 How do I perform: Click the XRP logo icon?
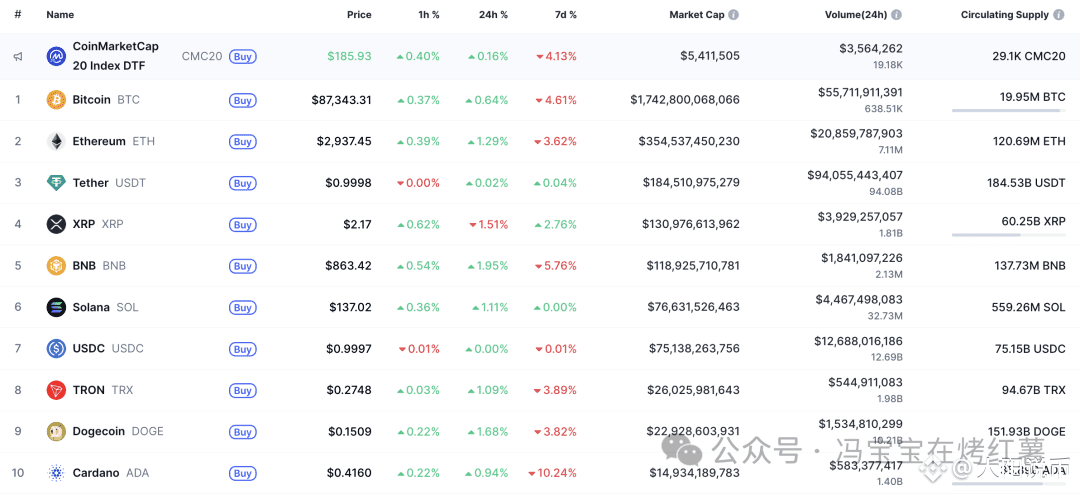(56, 224)
